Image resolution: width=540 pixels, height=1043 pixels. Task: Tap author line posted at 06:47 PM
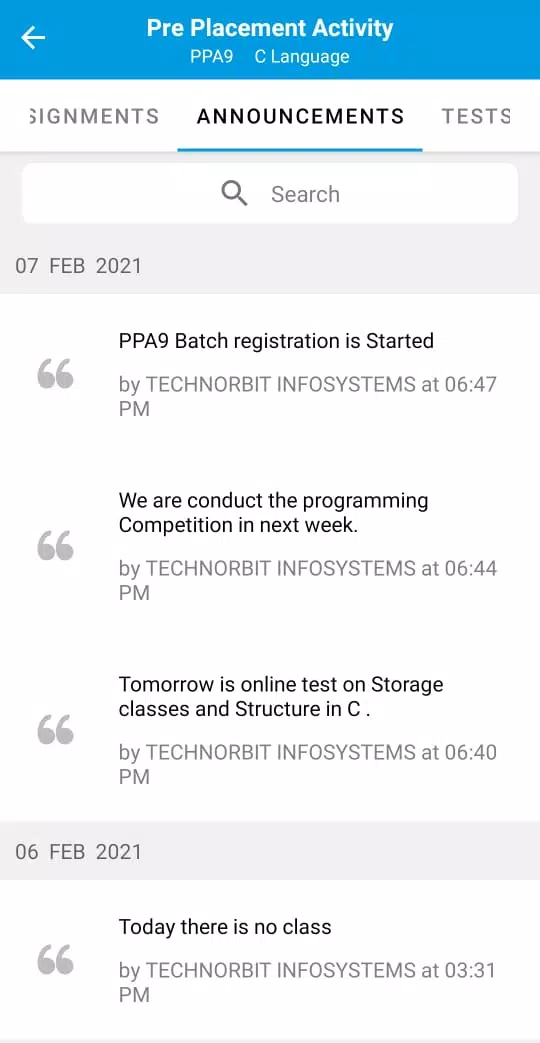pos(308,396)
